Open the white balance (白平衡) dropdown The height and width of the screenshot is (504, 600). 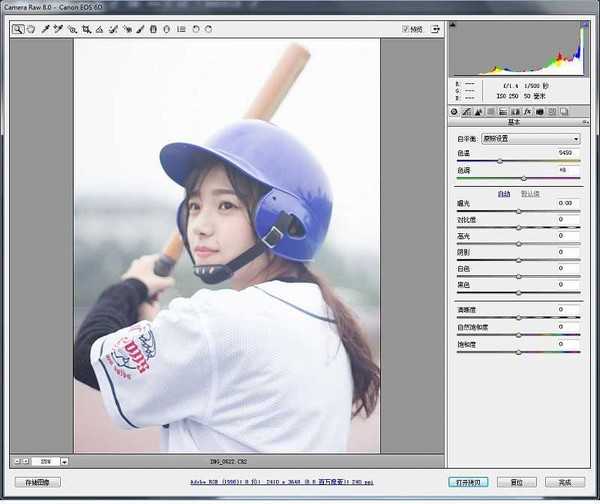coord(530,139)
